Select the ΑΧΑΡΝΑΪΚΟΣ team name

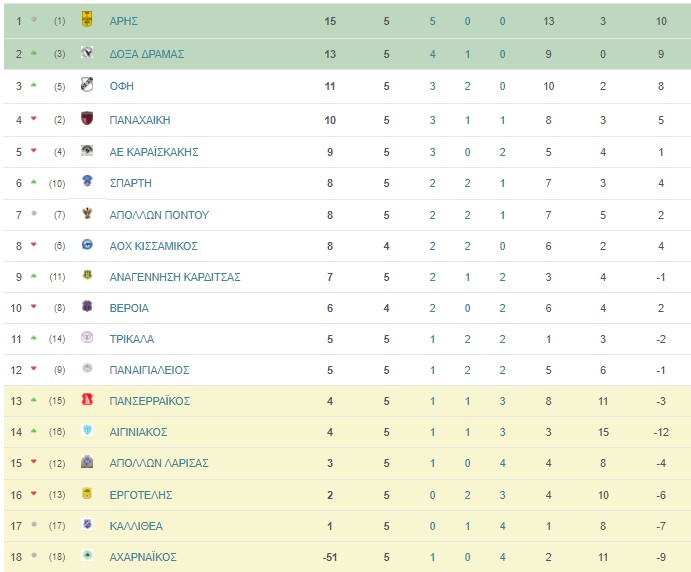click(x=143, y=557)
